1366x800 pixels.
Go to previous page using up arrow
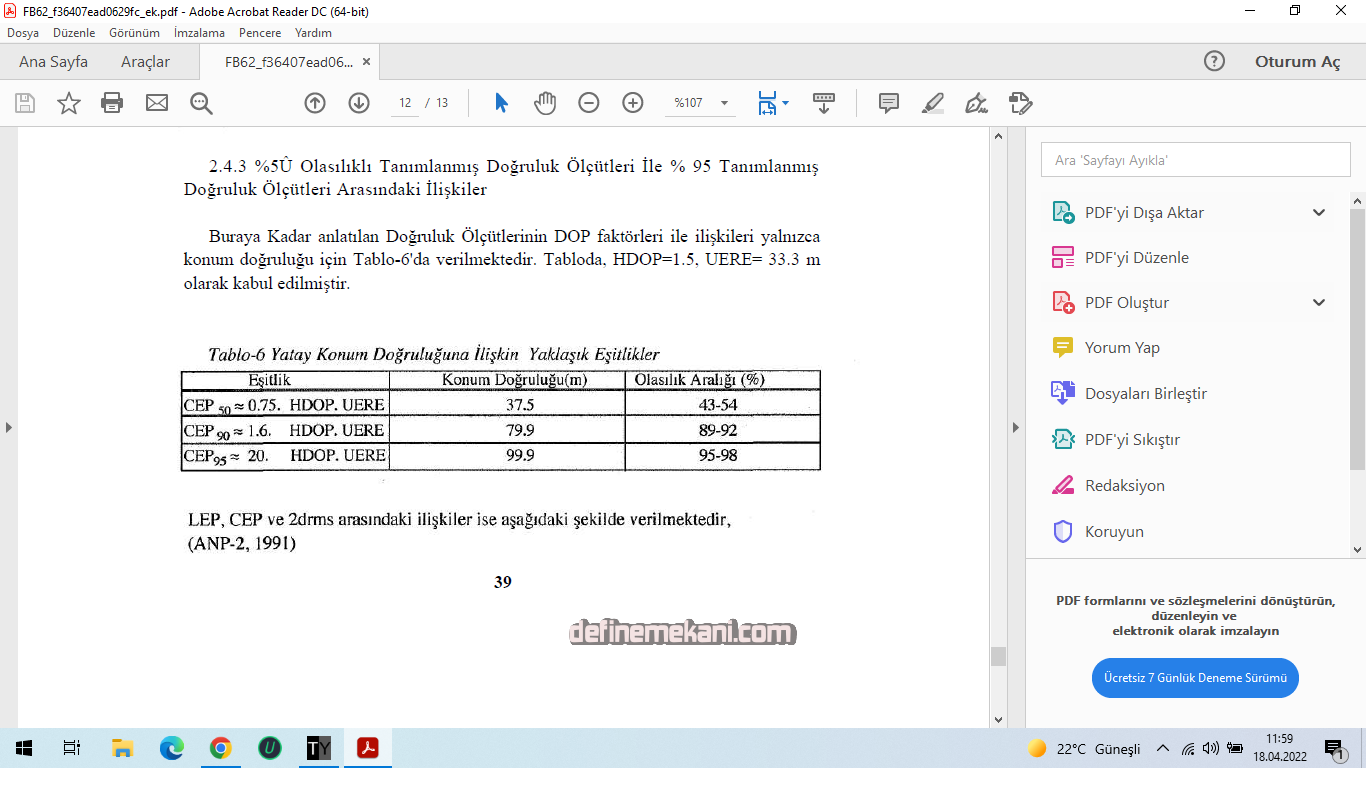point(315,103)
